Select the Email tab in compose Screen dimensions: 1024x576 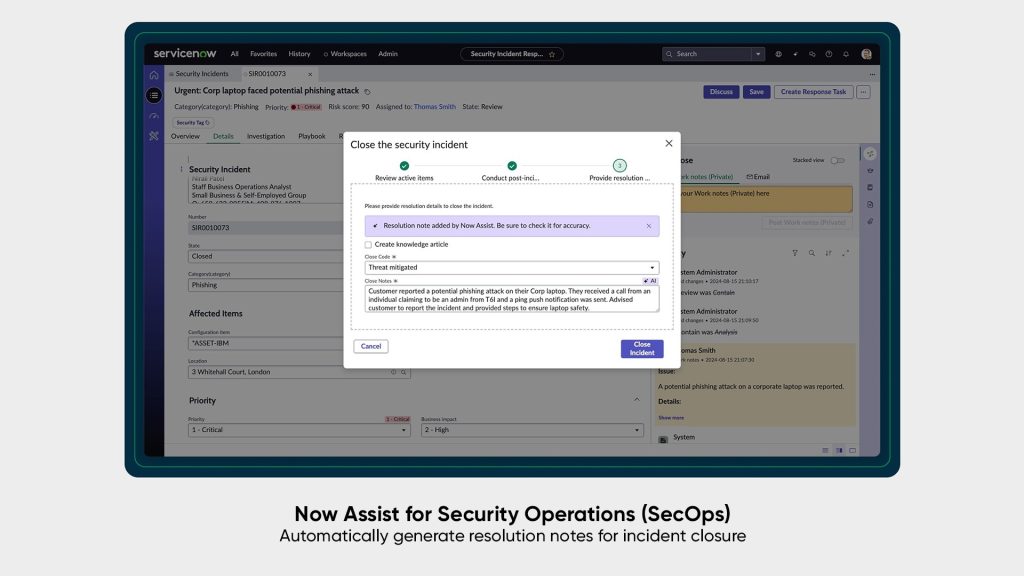[x=758, y=177]
